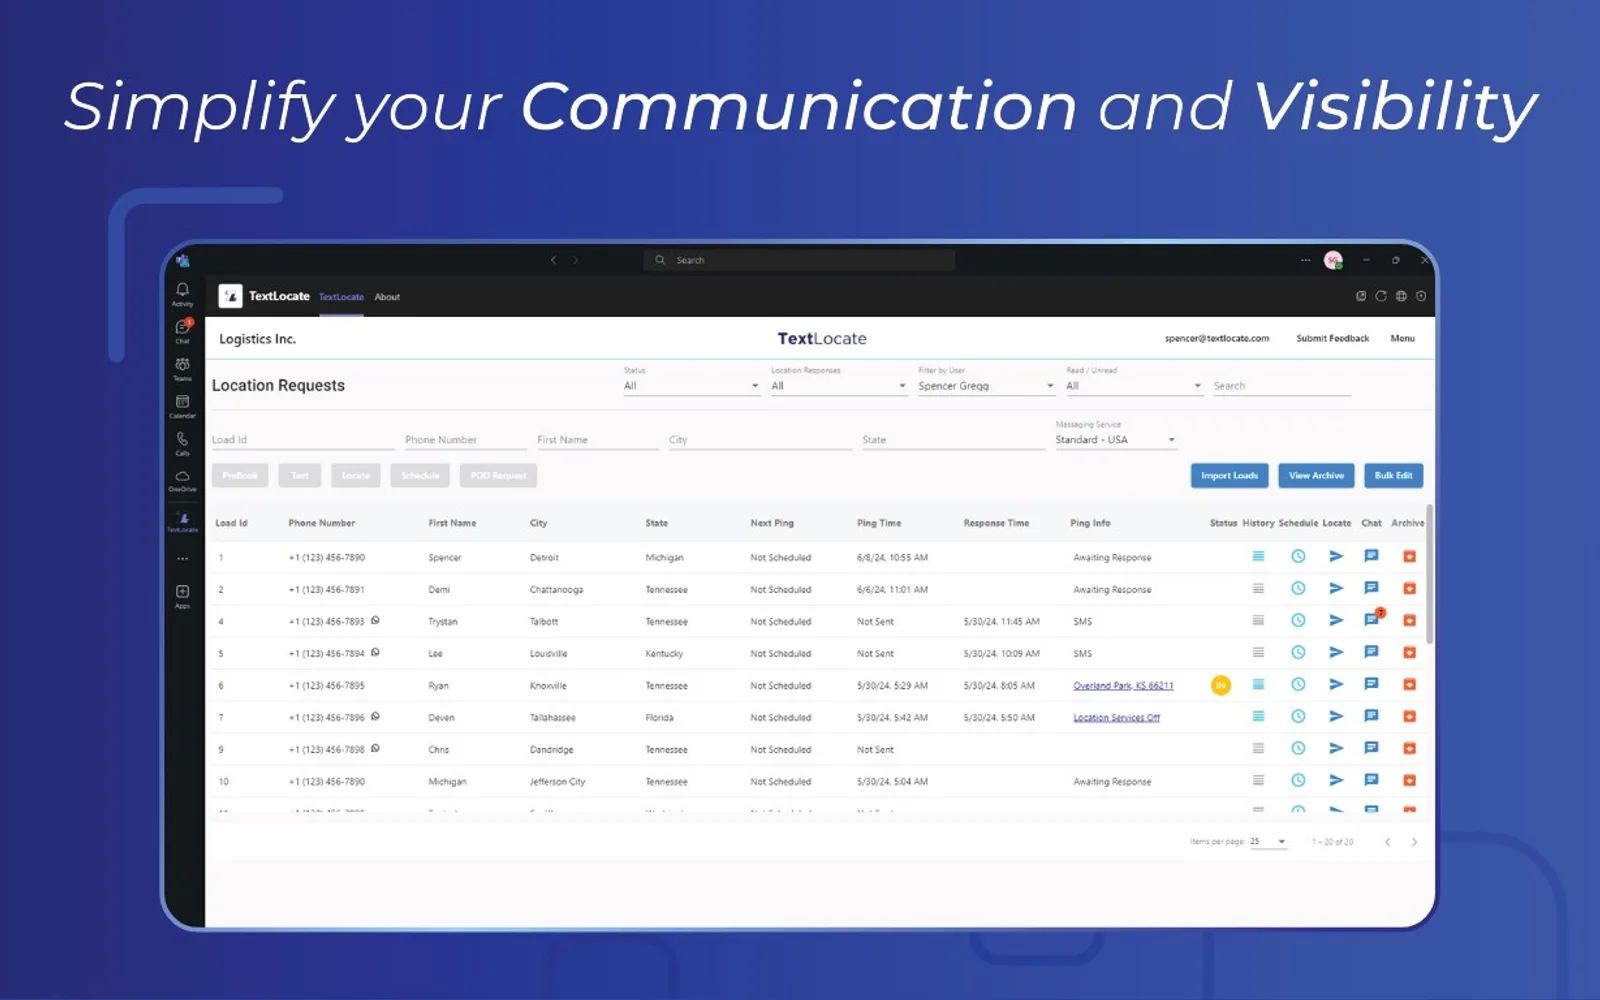Click the First Name filter field
1600x1000 pixels.
(x=597, y=440)
